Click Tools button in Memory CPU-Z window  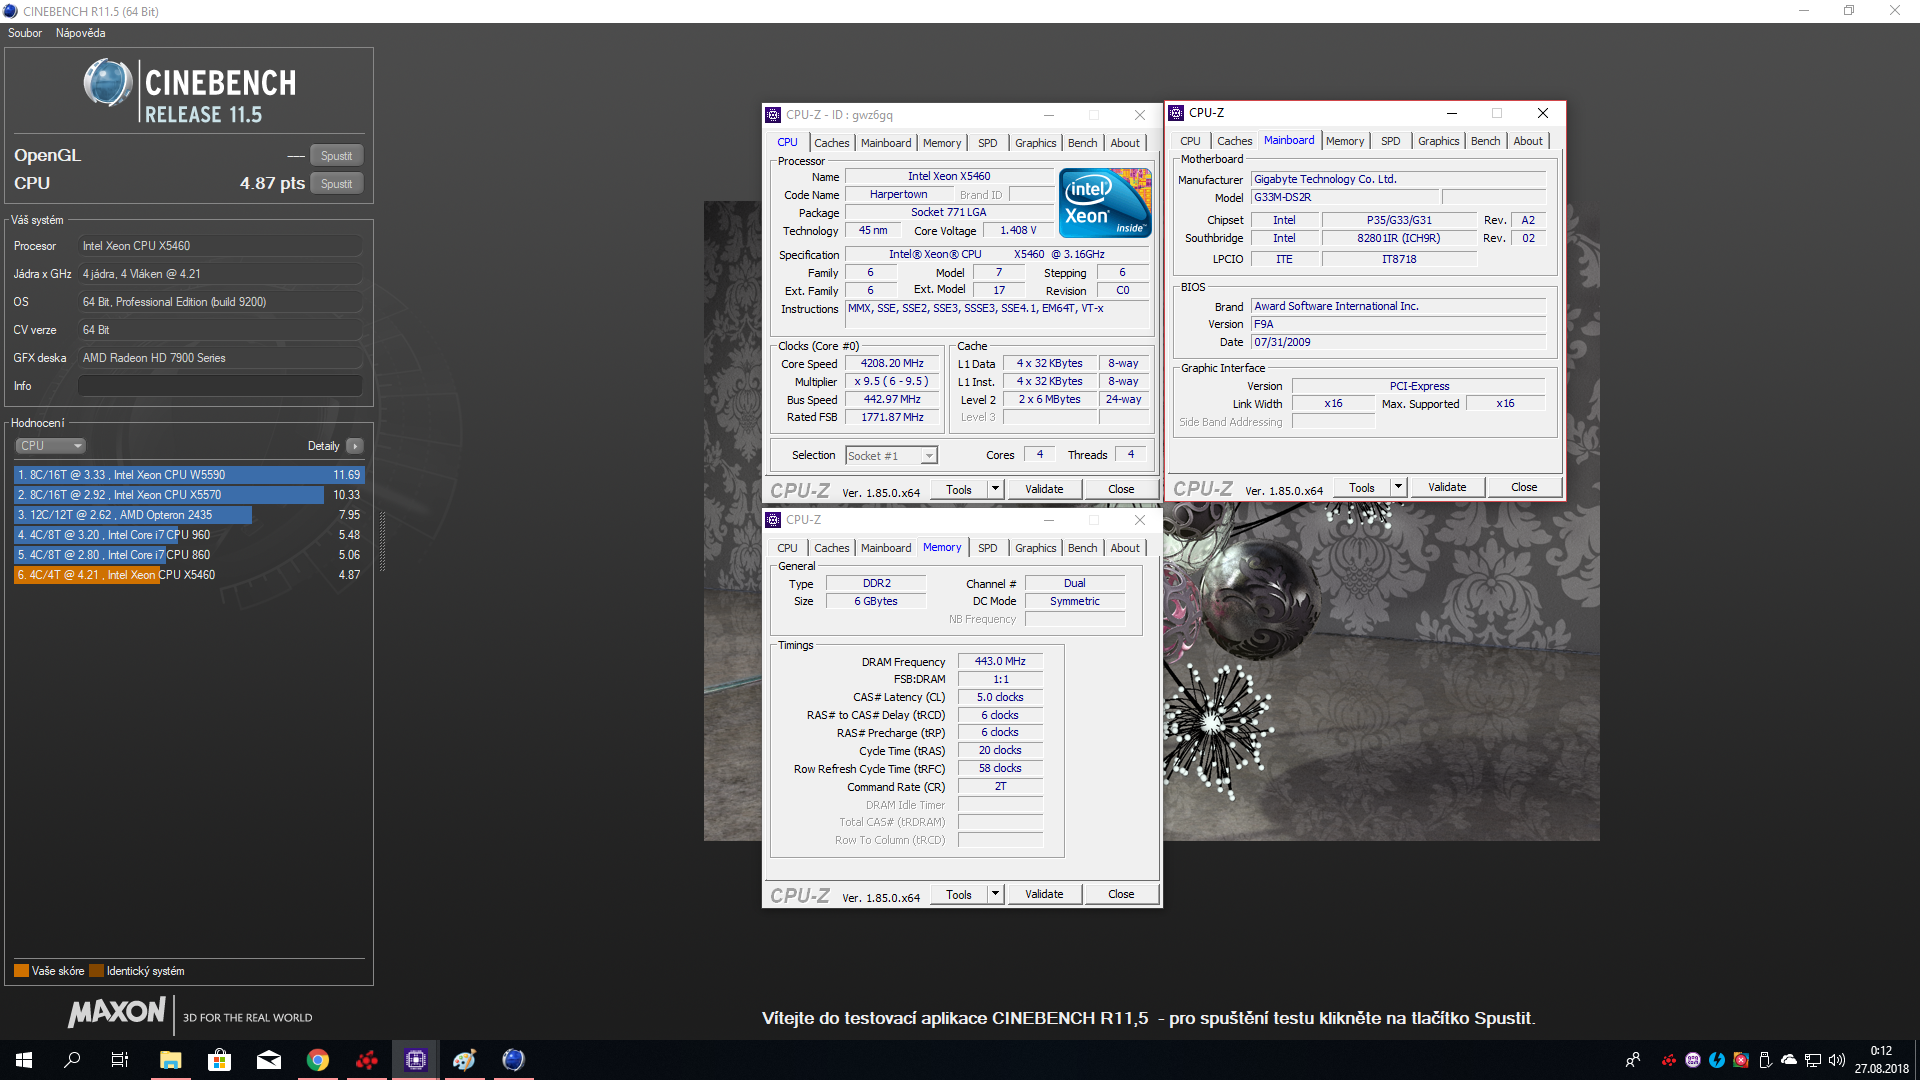(x=959, y=894)
